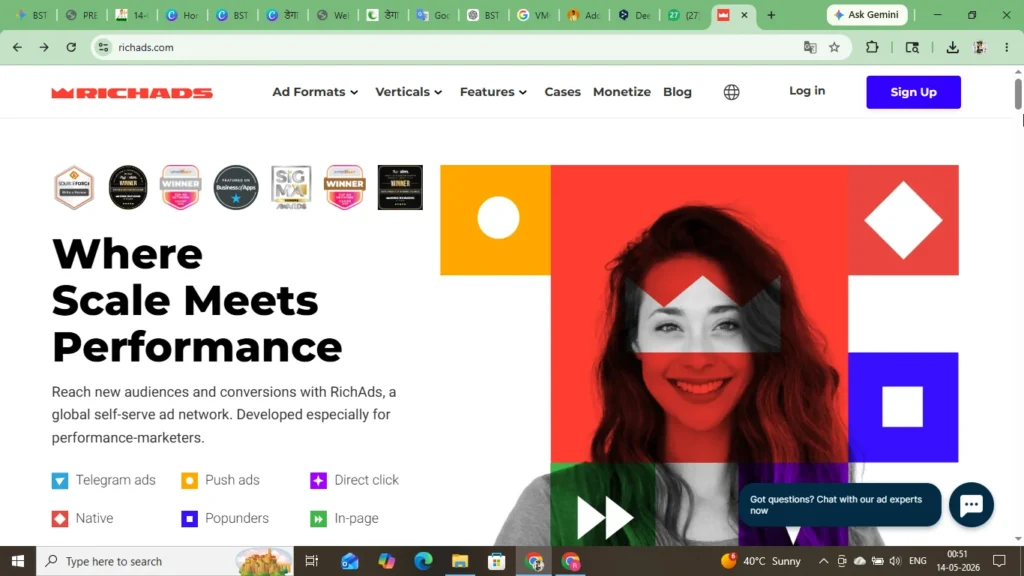Open Microsoft Store from taskbar

[496, 561]
